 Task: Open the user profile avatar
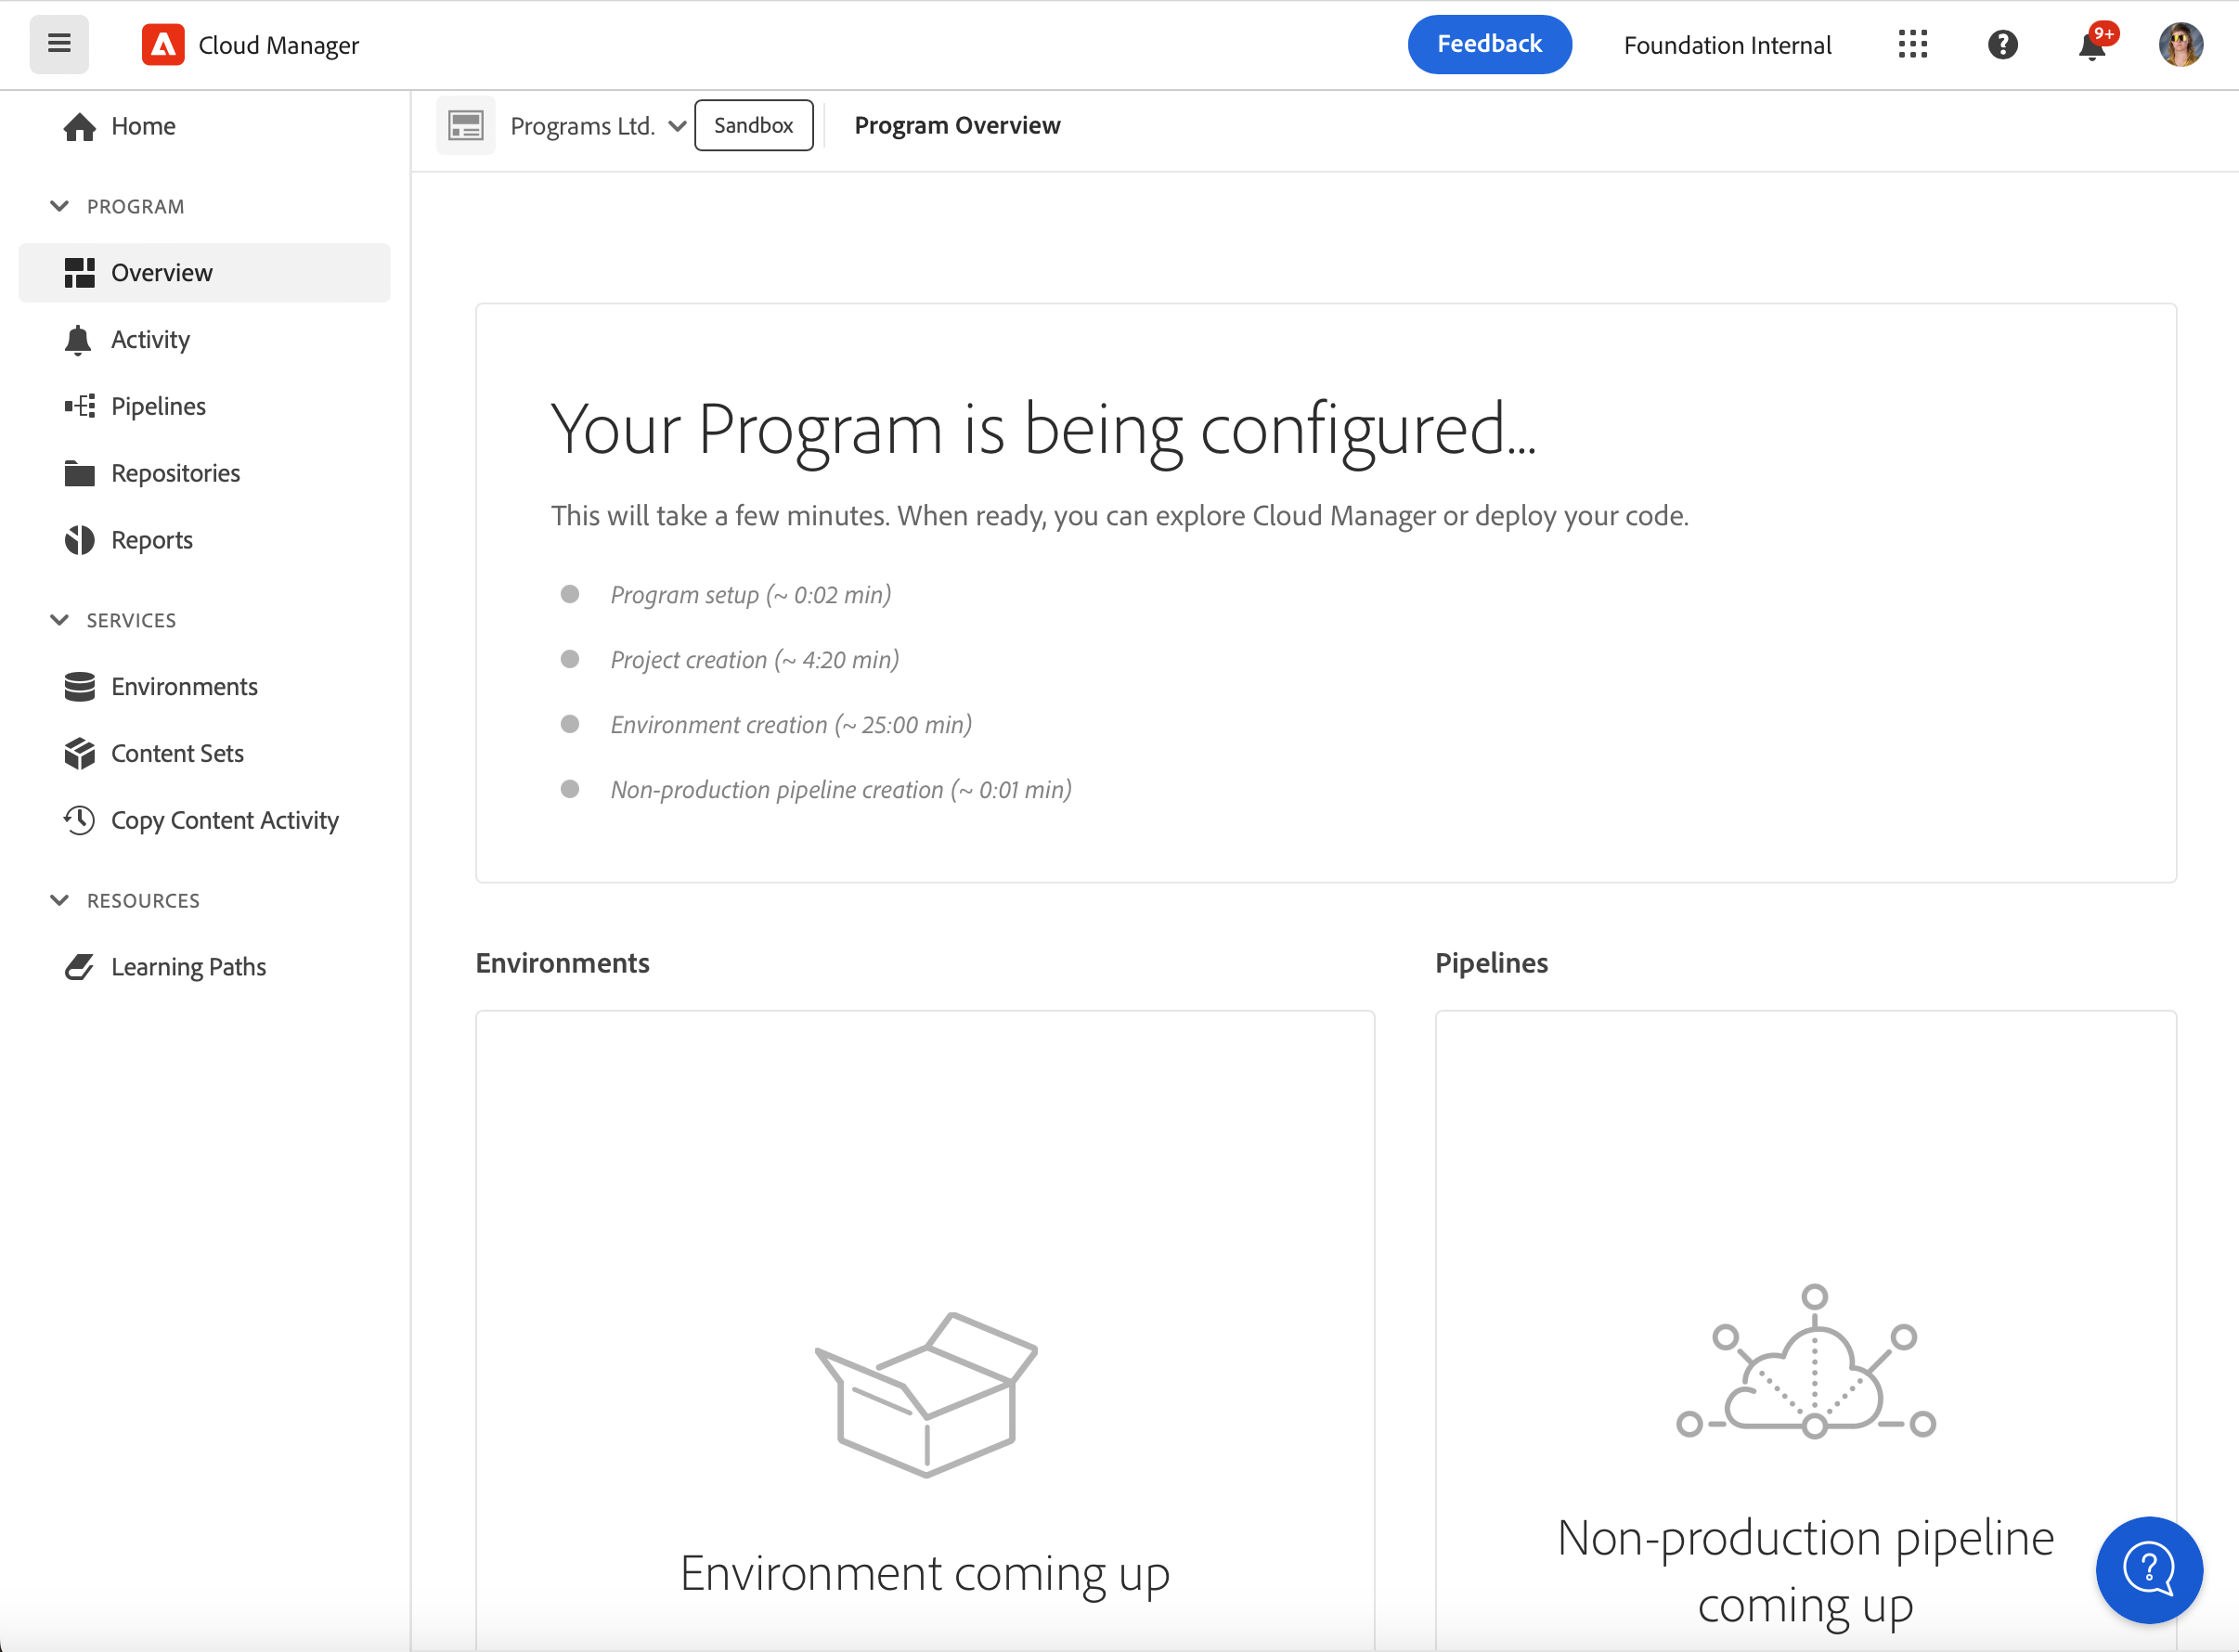tap(2180, 45)
